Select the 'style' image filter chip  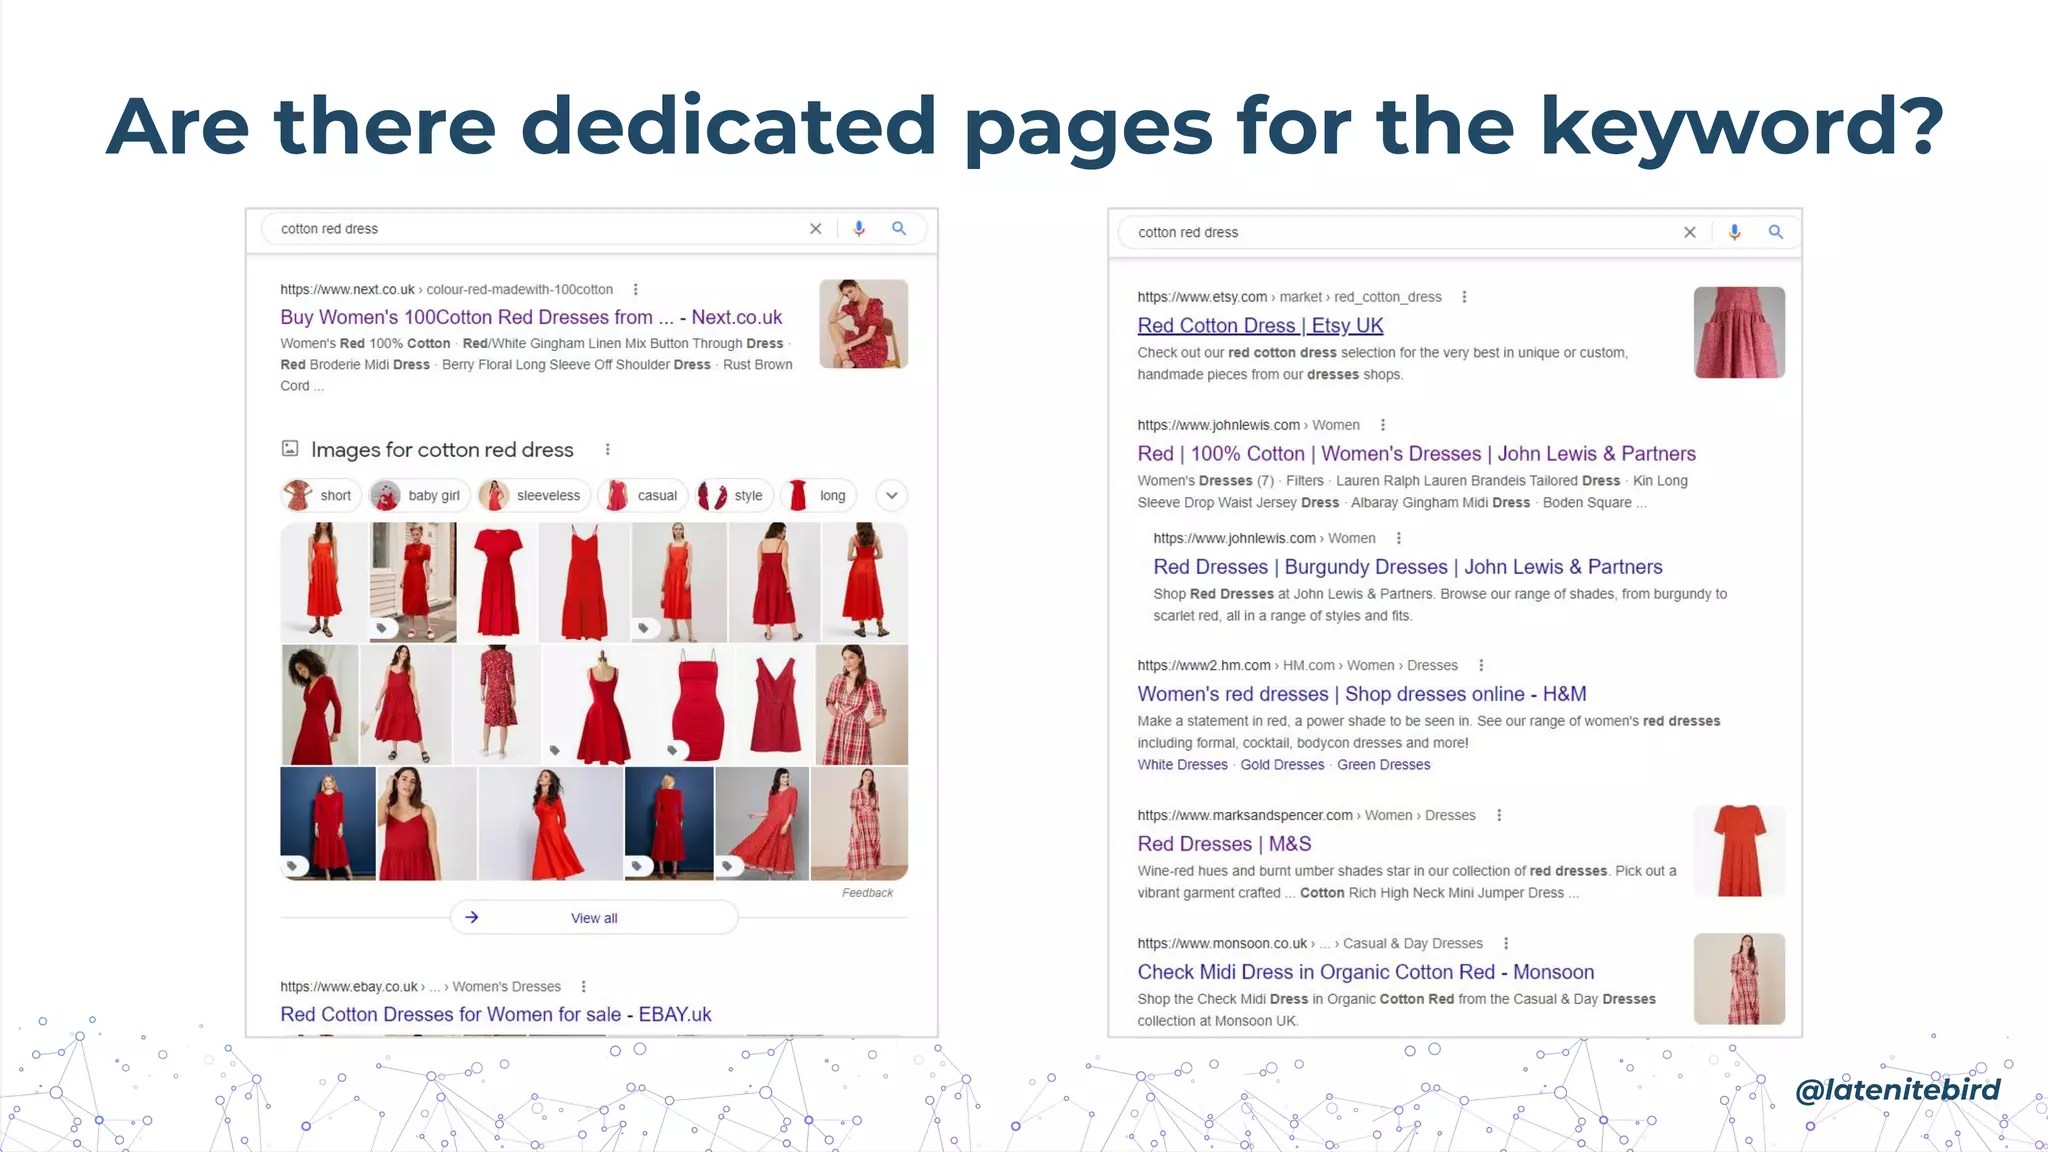pos(732,496)
